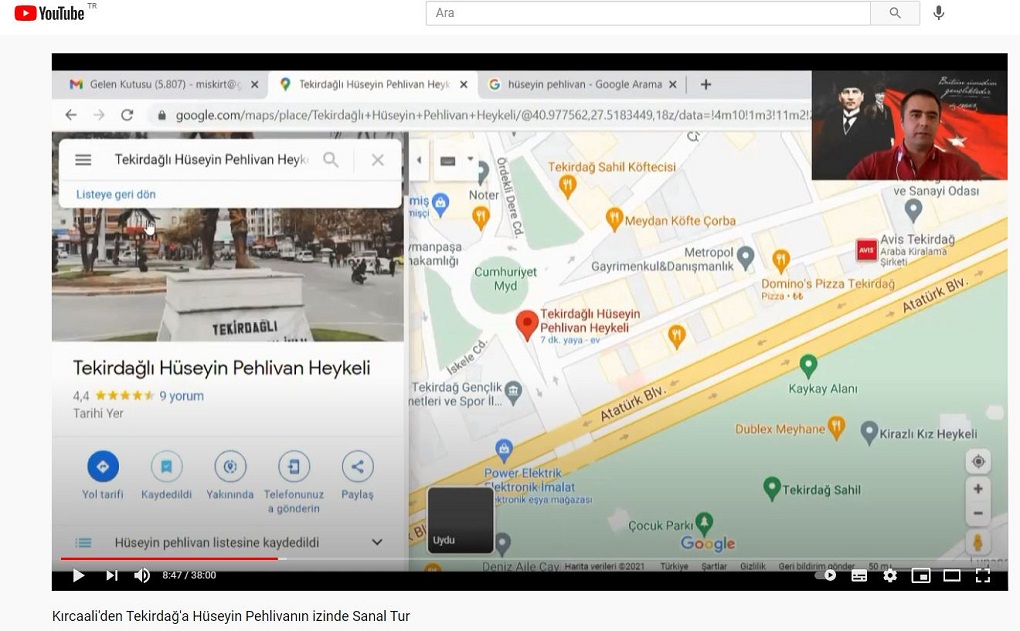
Task: Click the Paylaş share button
Action: tap(358, 476)
